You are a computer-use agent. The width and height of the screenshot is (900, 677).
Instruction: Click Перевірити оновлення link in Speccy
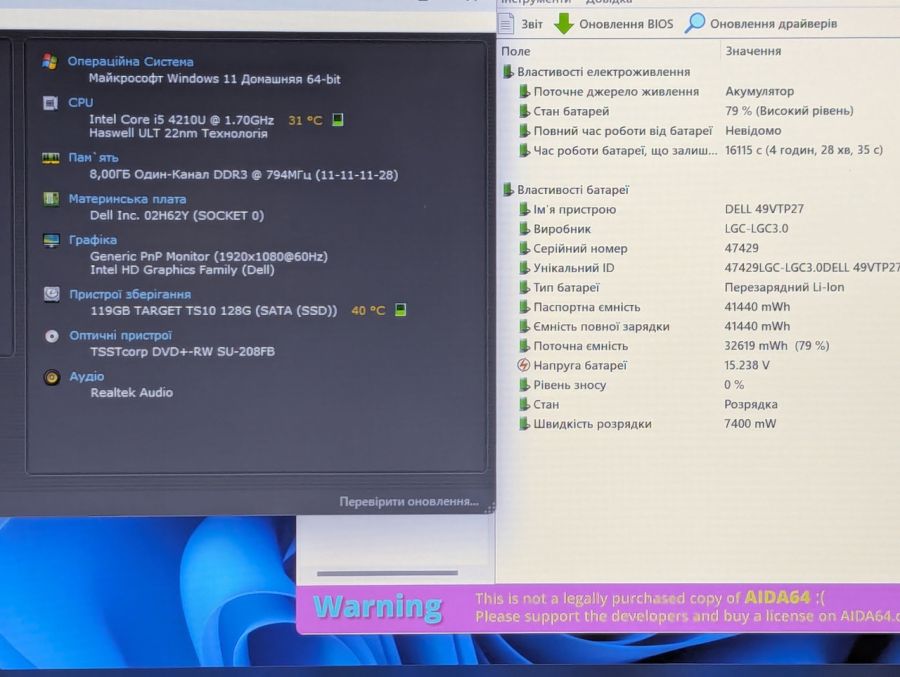tap(409, 501)
